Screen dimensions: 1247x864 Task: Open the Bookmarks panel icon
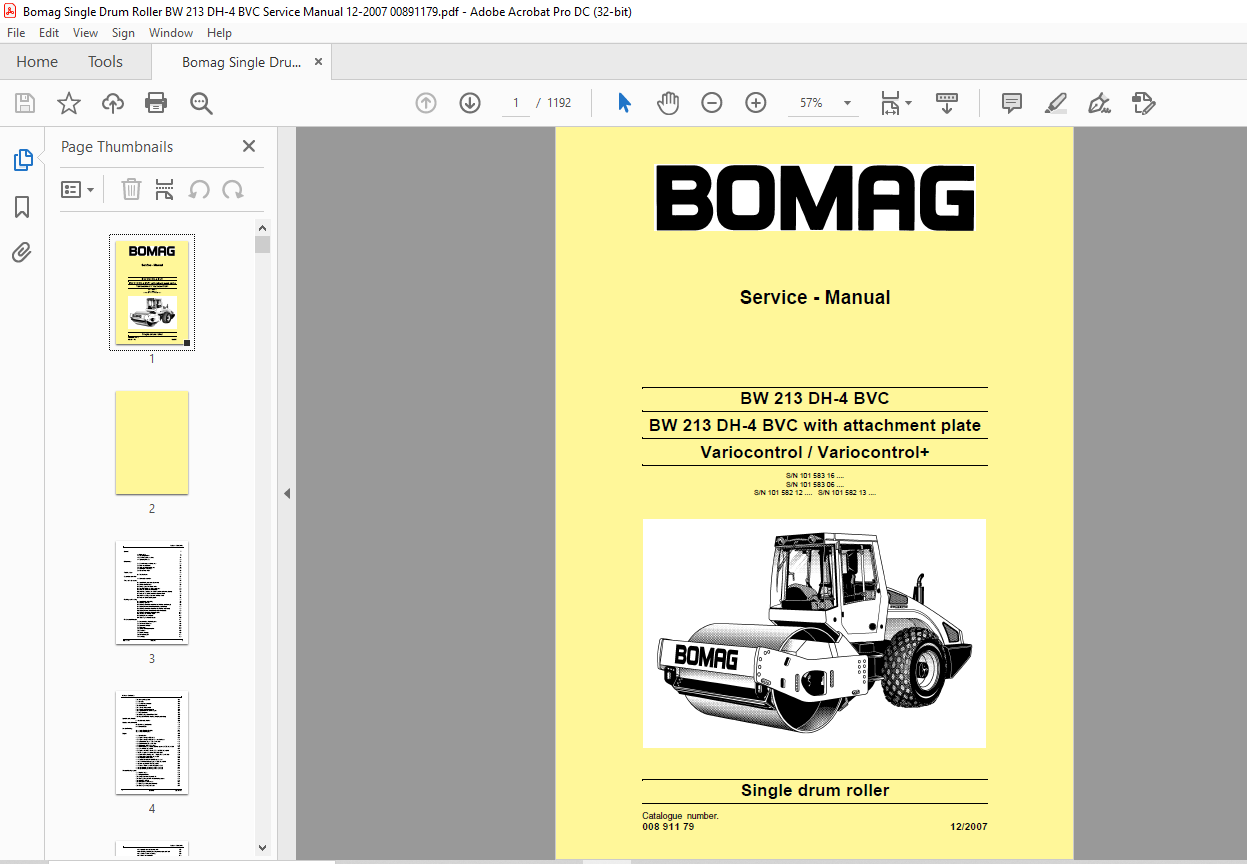coord(22,207)
